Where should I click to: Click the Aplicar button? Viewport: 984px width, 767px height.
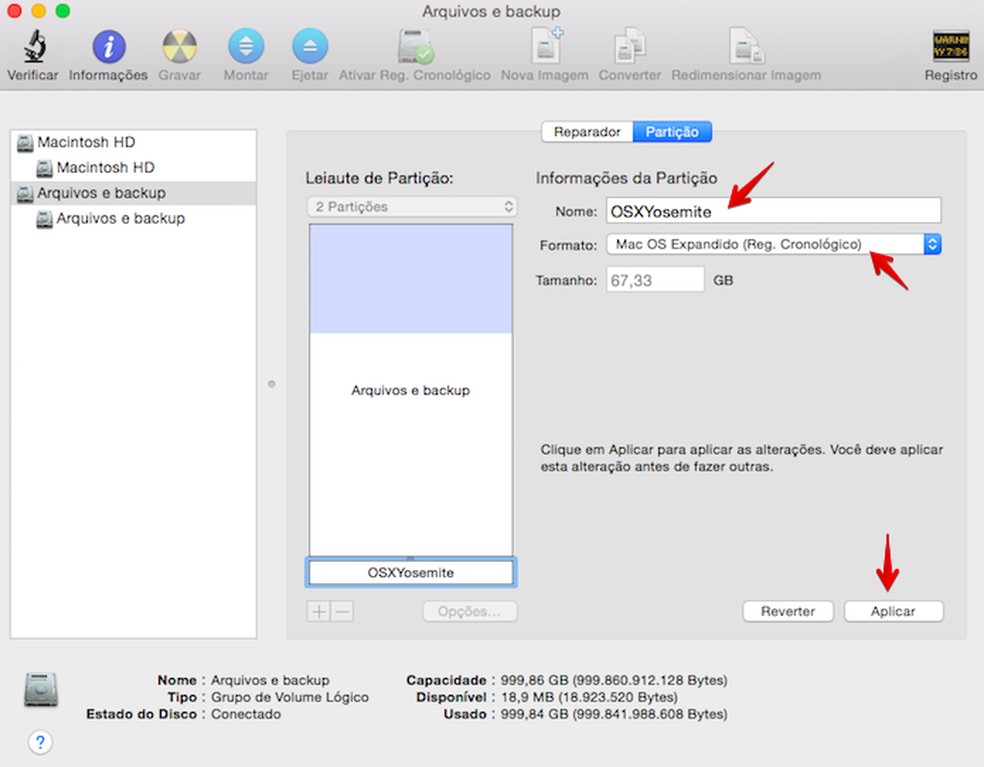tap(893, 611)
